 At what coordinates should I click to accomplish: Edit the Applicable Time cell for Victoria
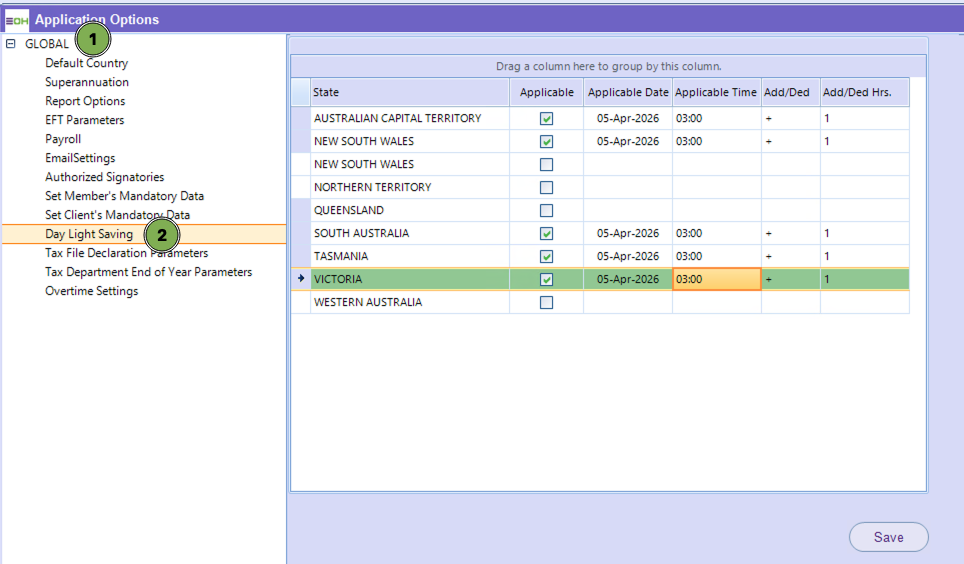coord(716,280)
